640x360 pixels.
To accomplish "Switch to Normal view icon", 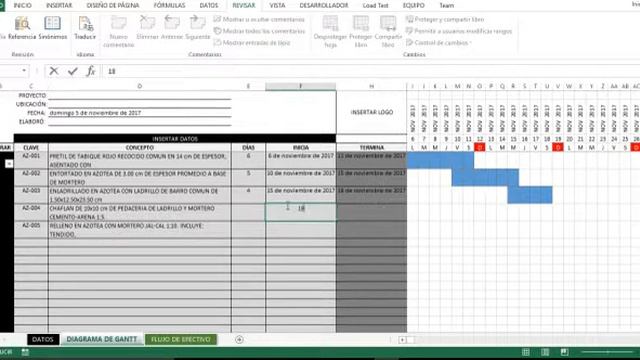I will [526, 352].
